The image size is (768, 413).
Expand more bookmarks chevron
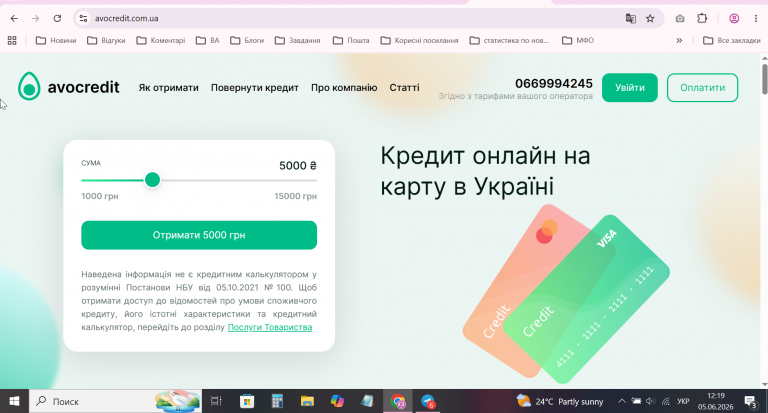(679, 40)
